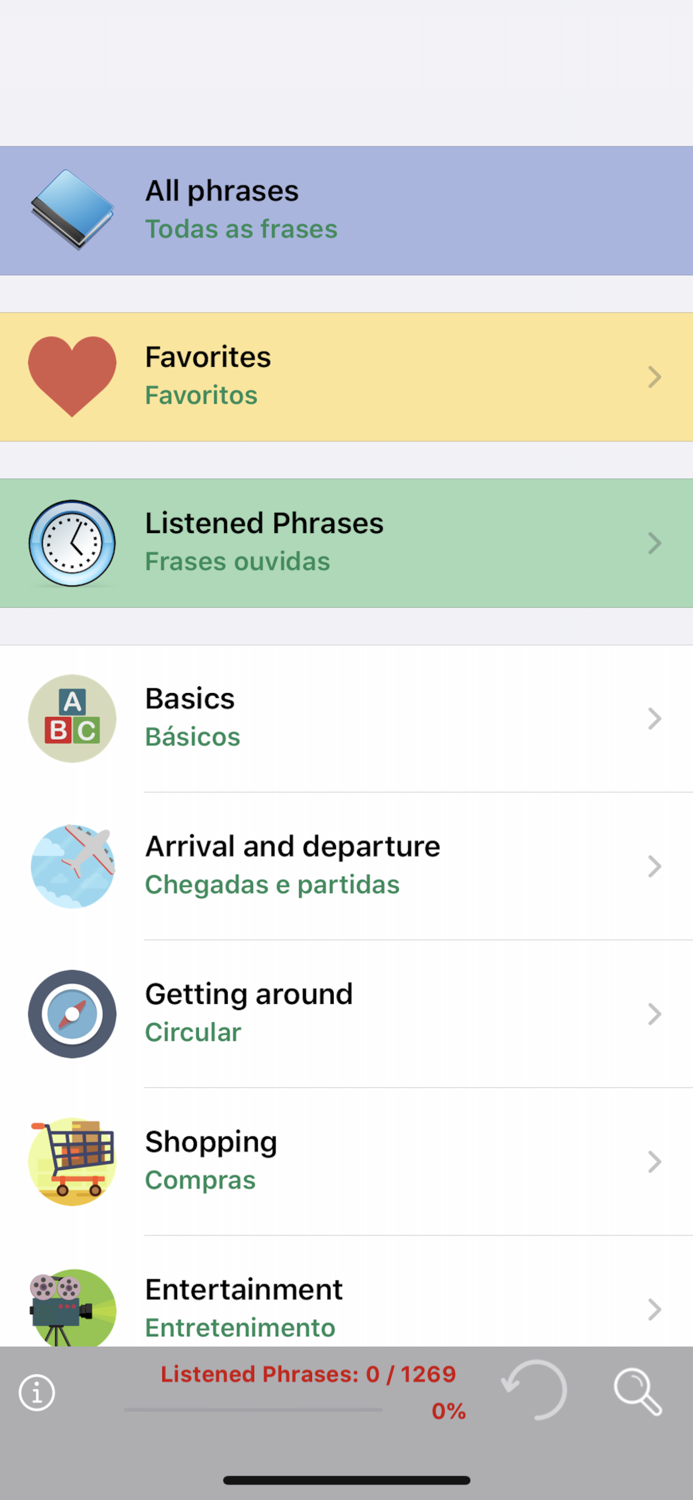
Task: Click the reset arrow icon in bottom bar
Action: click(534, 1391)
